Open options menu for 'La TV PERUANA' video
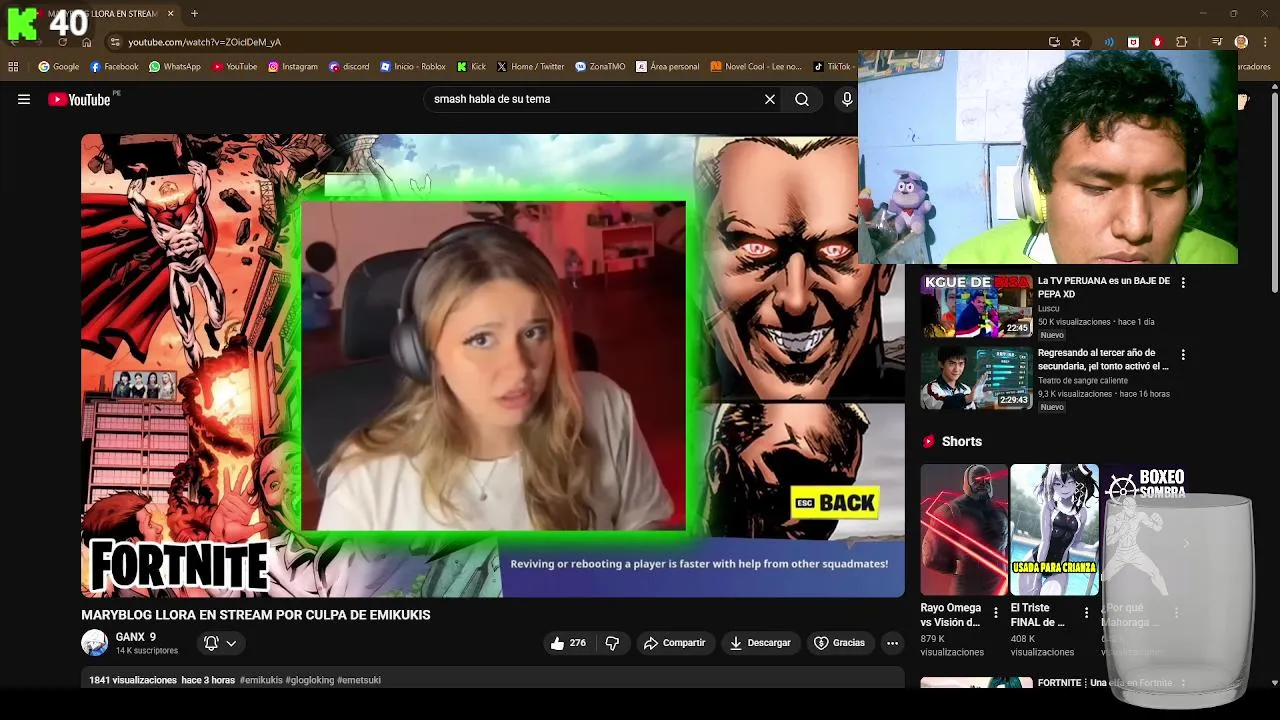Screen dimensions: 1280x720 pyautogui.click(x=1183, y=283)
